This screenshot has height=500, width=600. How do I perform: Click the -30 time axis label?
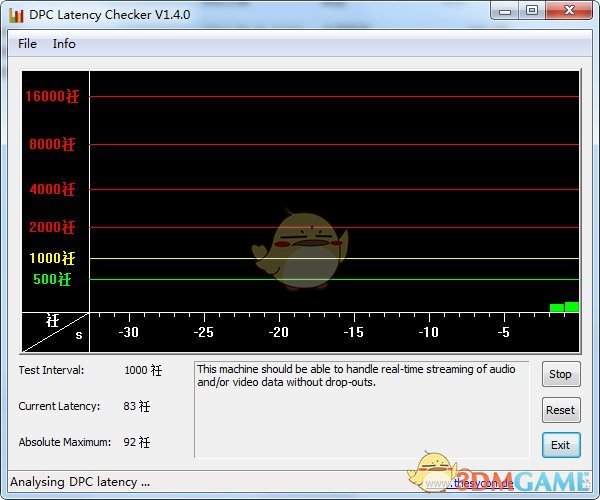(128, 332)
